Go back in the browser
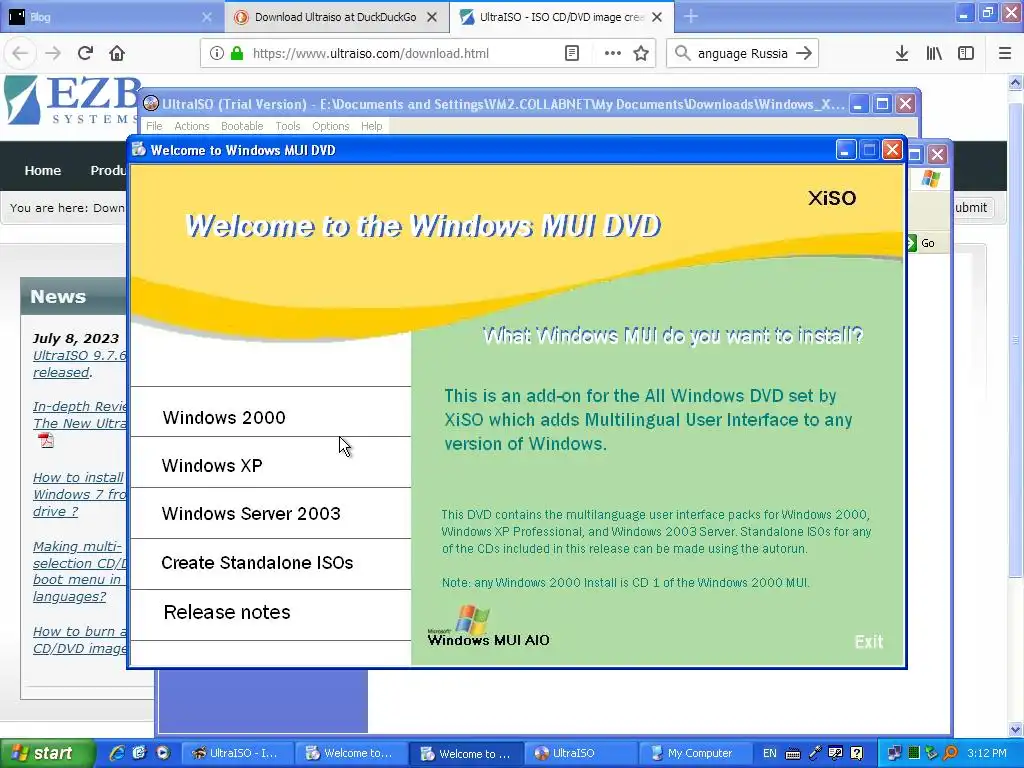 pos(20,54)
